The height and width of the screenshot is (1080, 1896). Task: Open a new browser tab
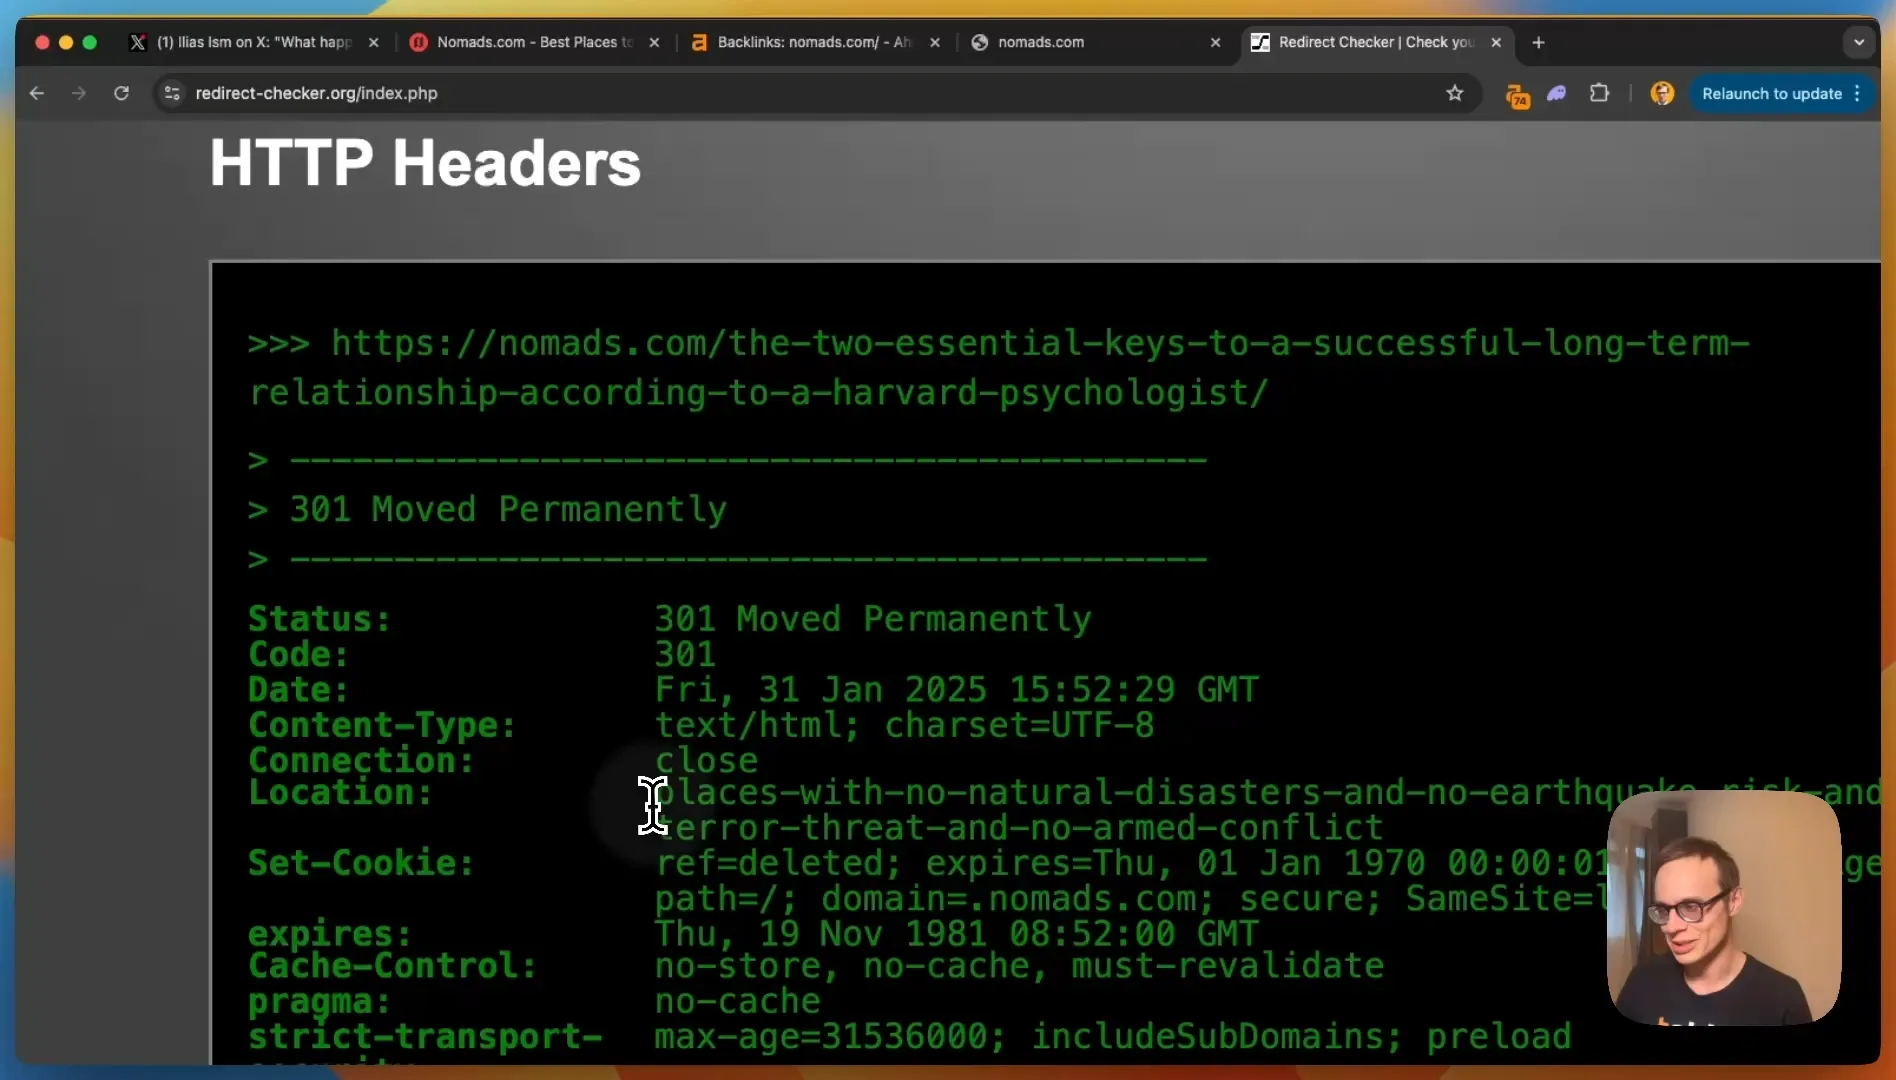click(1538, 42)
